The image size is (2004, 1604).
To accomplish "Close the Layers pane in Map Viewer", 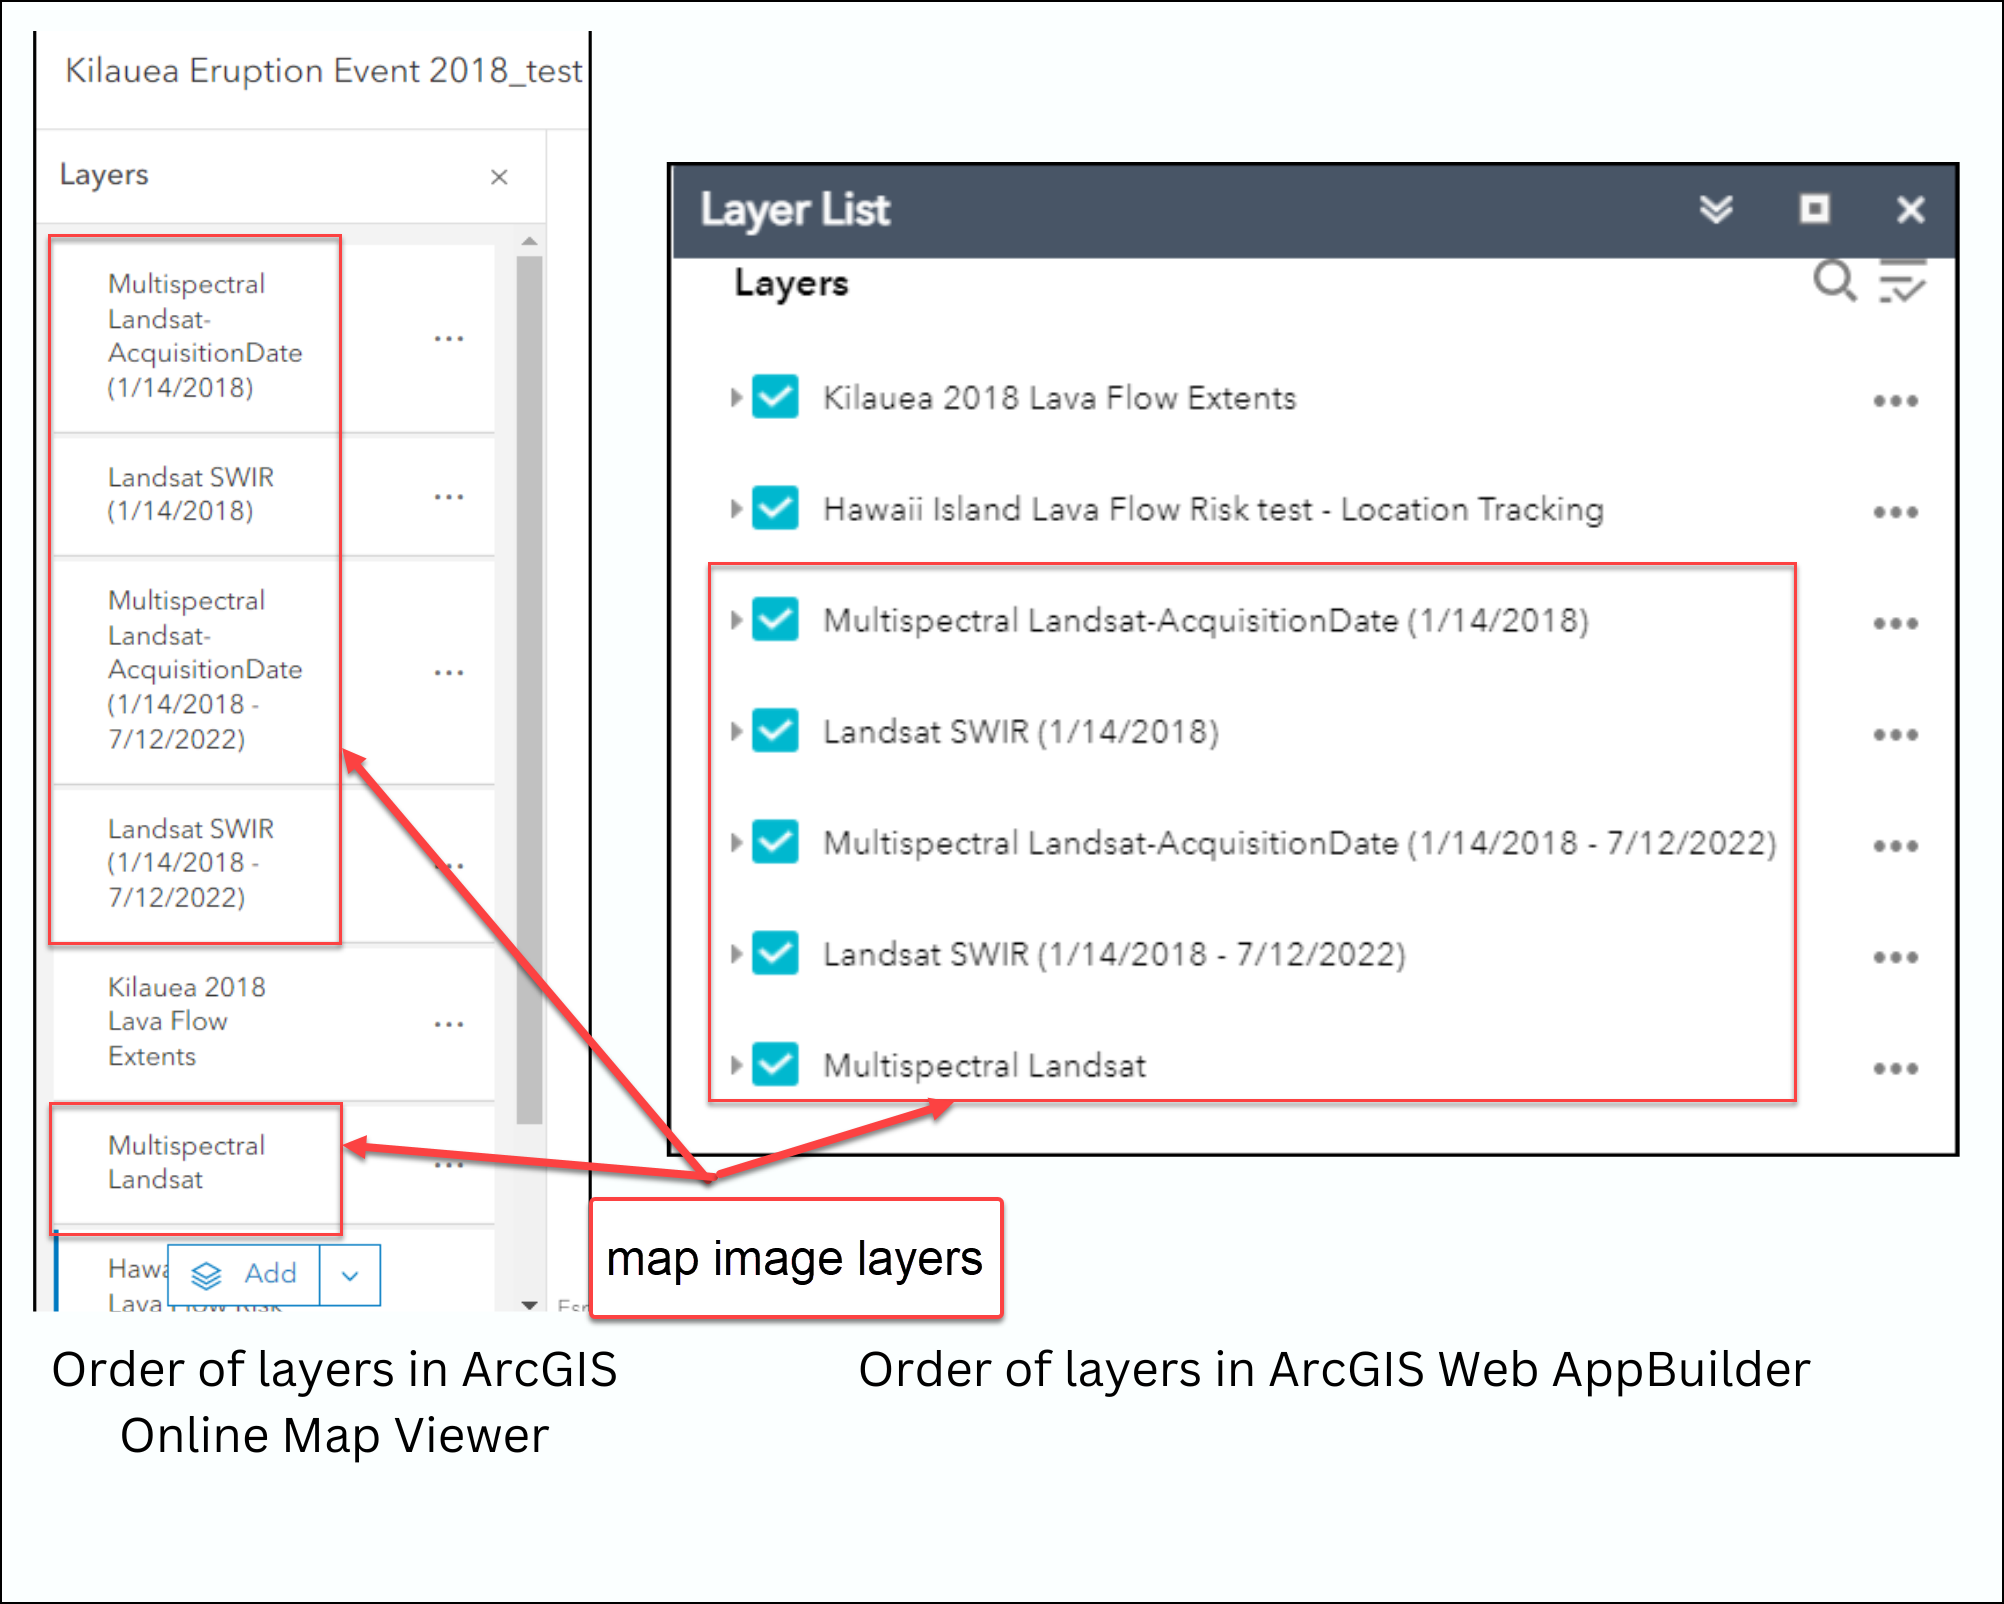I will (x=499, y=177).
